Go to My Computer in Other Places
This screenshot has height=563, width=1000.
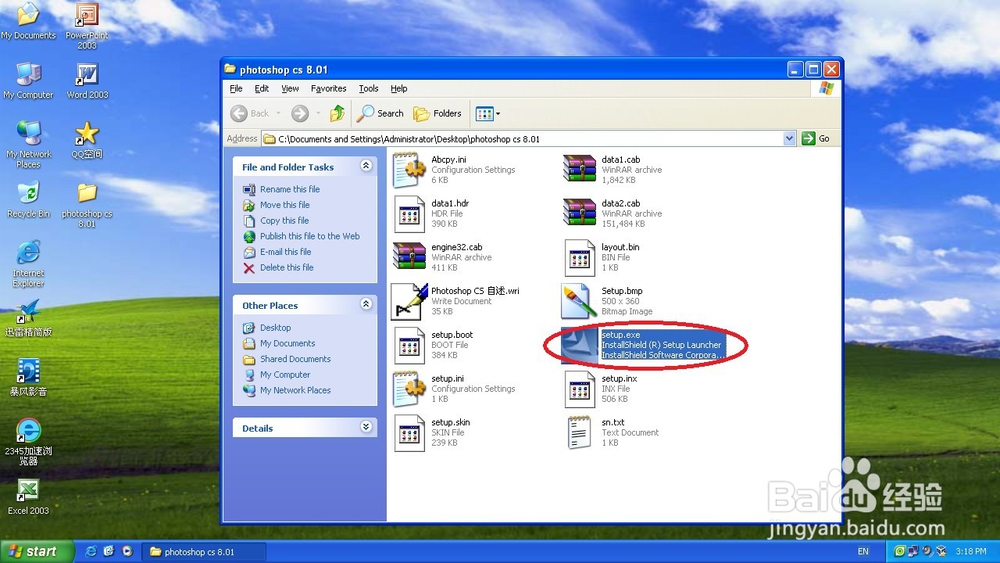coord(285,375)
